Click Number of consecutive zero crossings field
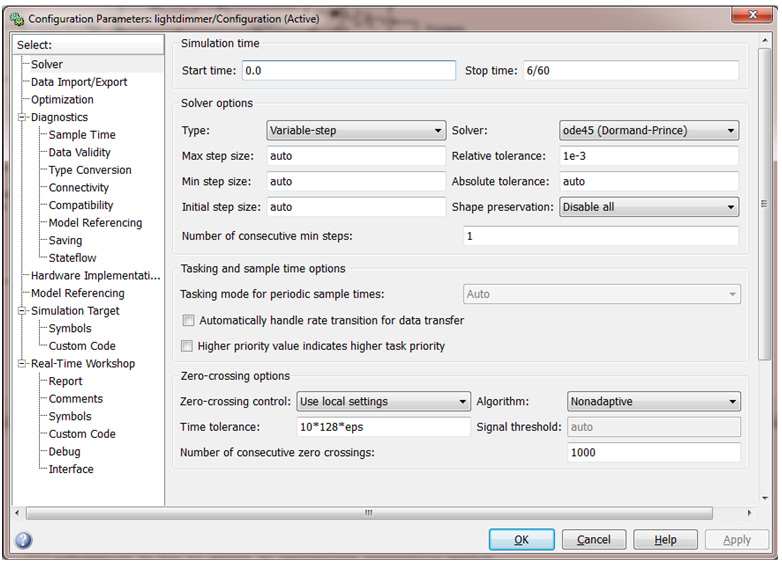 (653, 453)
